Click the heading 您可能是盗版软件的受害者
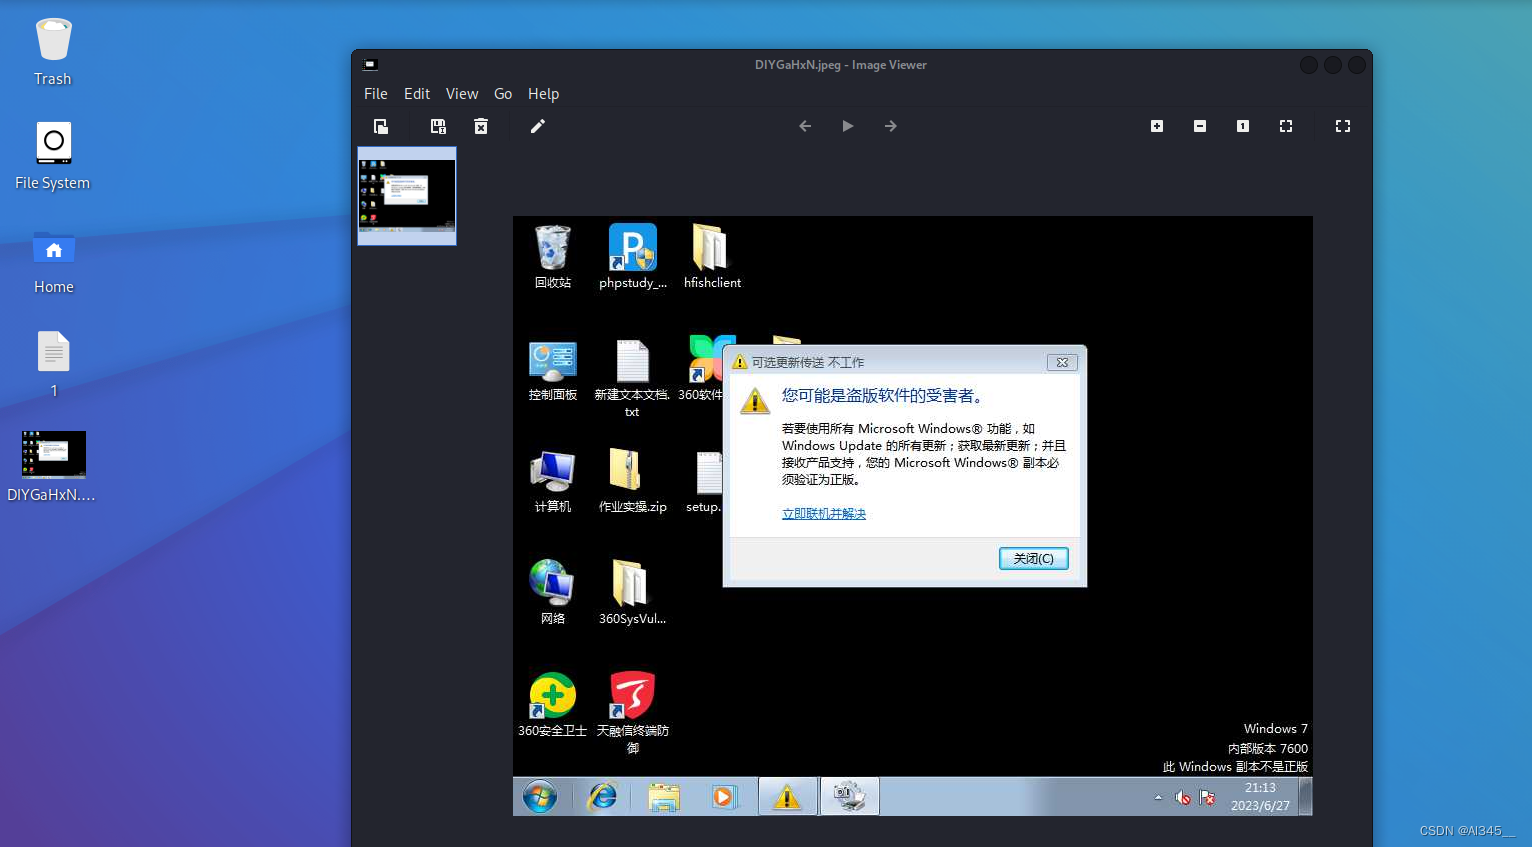This screenshot has width=1532, height=847. coord(884,396)
